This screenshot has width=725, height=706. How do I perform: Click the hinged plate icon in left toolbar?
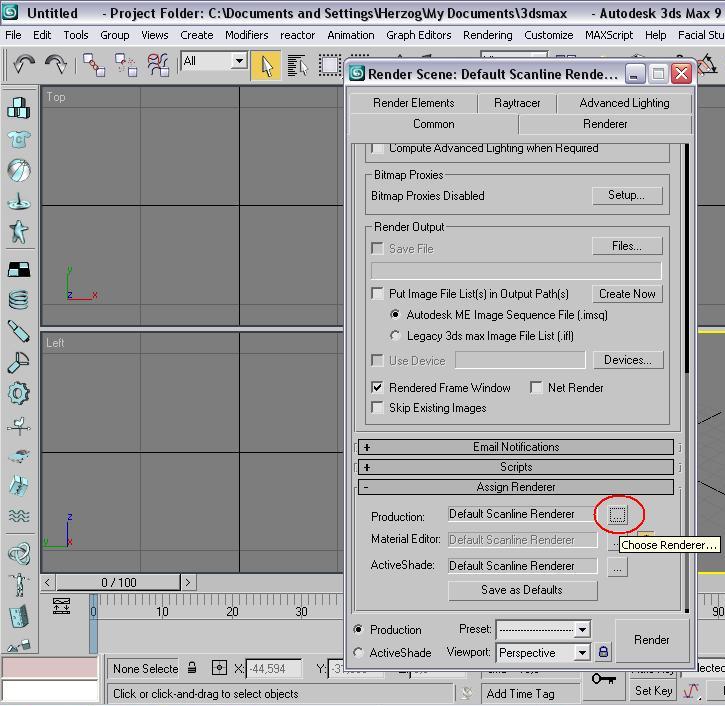19,617
